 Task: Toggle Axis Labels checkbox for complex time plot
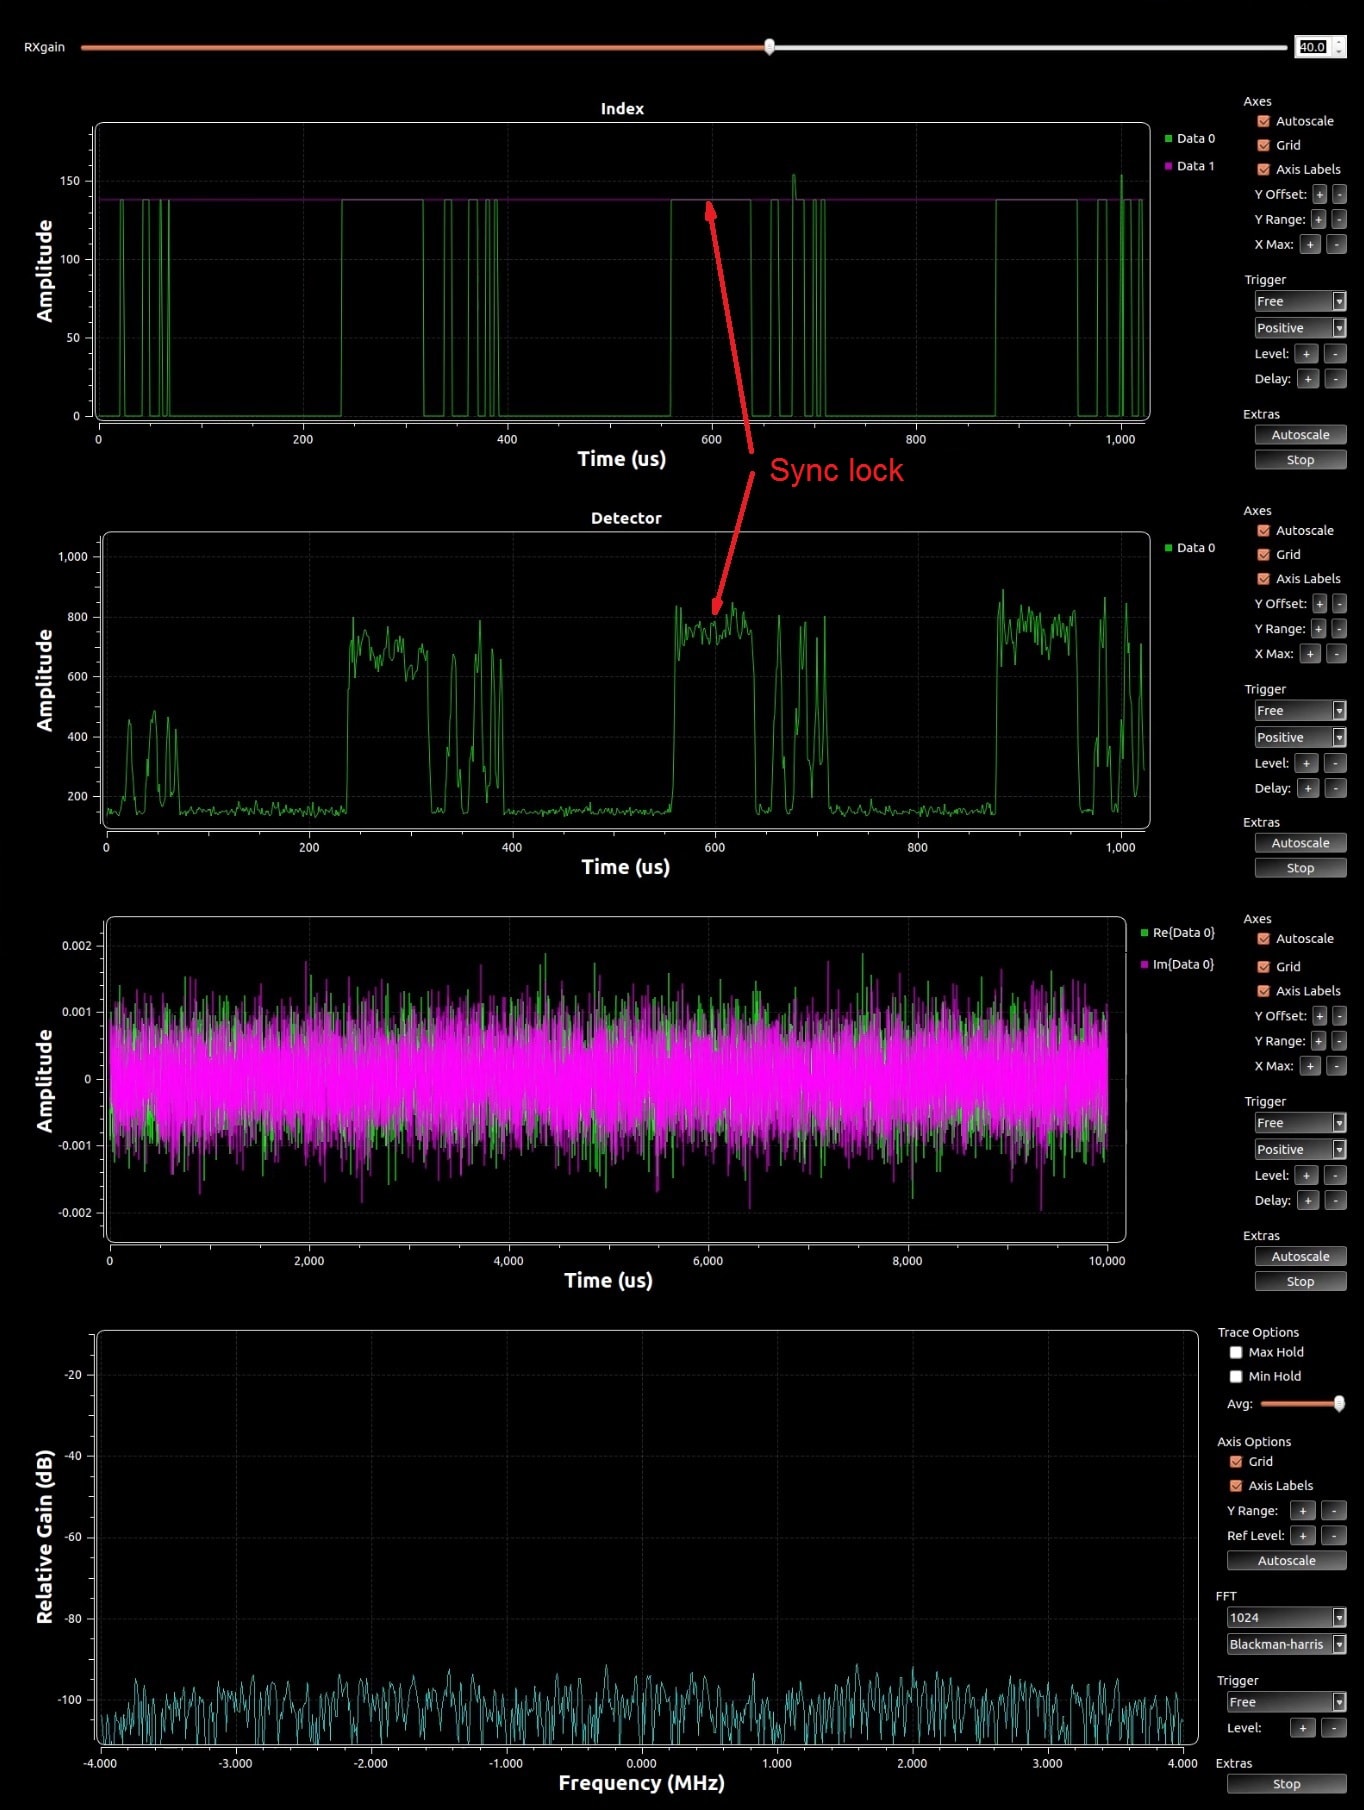[x=1263, y=991]
